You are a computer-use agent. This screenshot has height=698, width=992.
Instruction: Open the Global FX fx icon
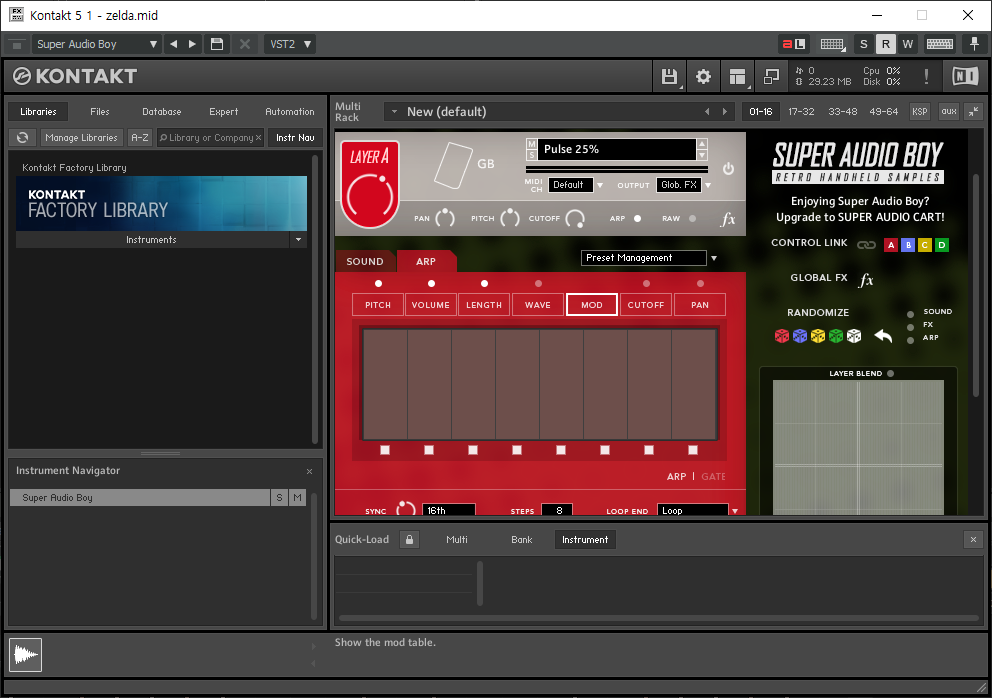pos(866,279)
